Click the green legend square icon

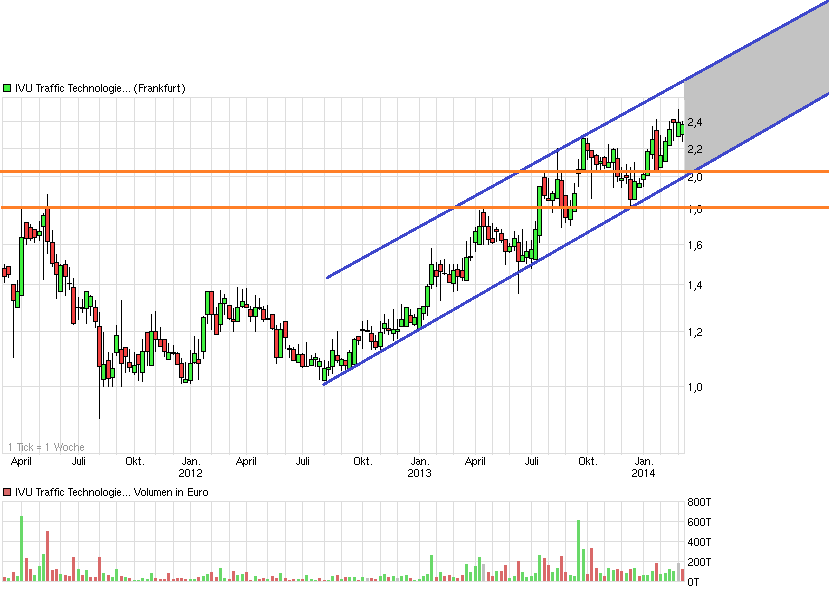click(x=7, y=89)
